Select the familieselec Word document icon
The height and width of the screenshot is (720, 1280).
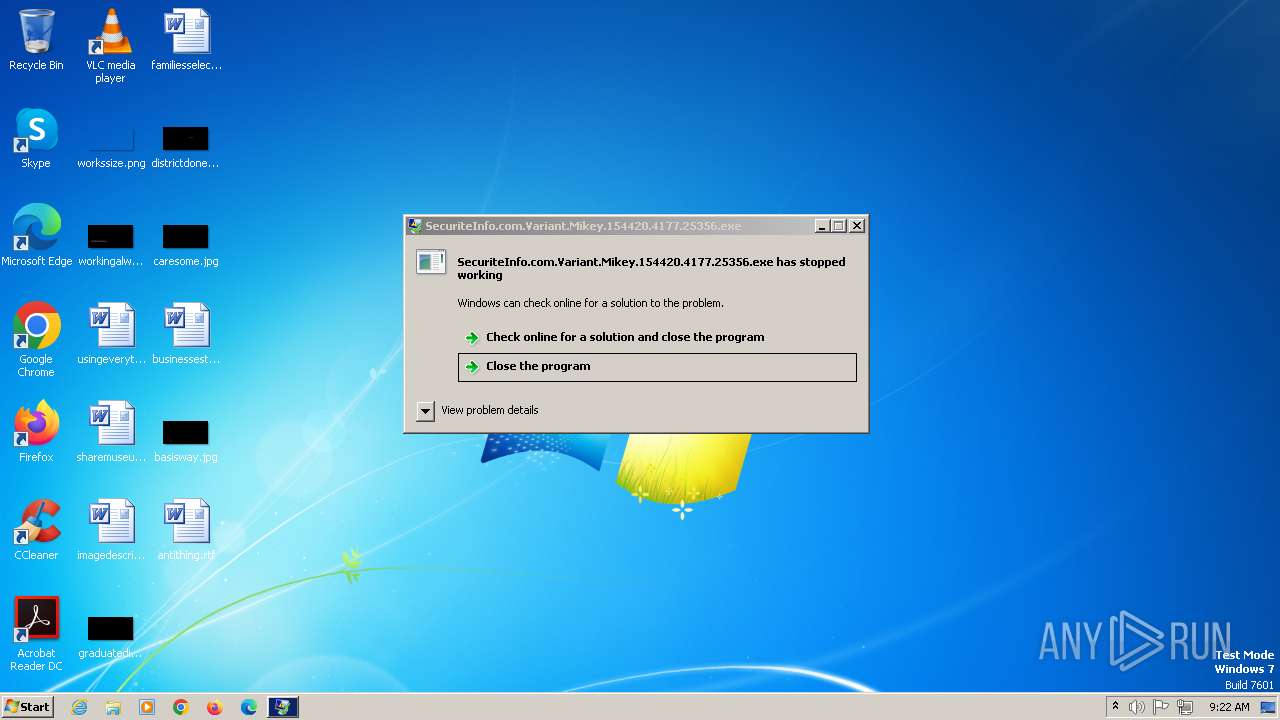186,40
